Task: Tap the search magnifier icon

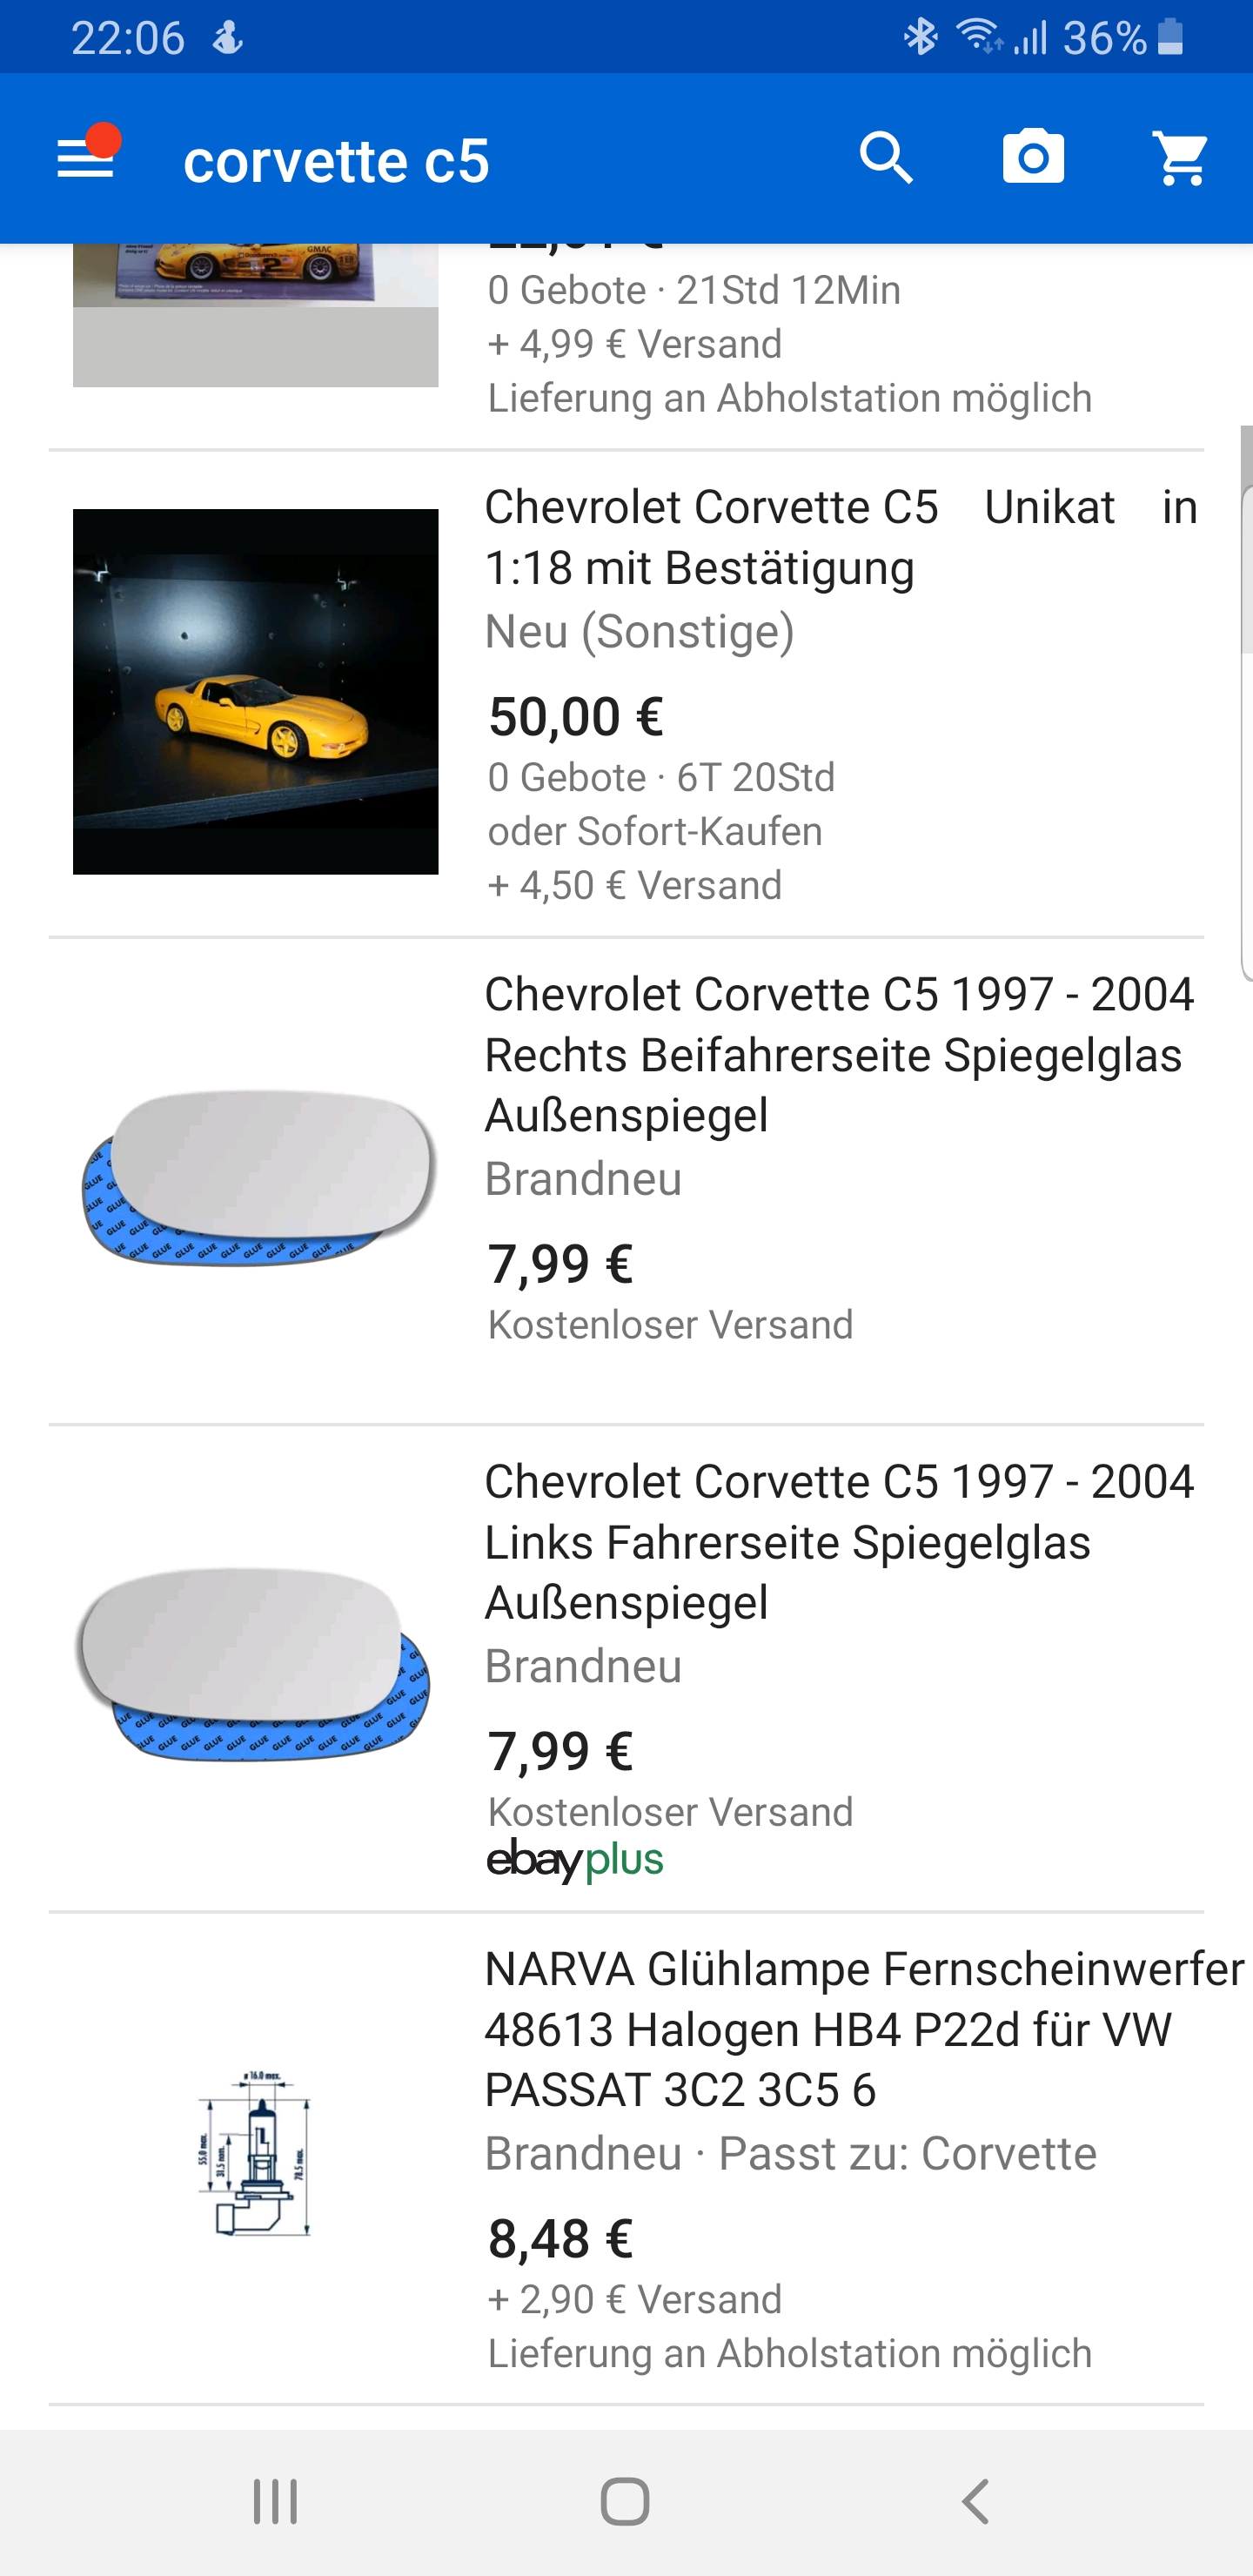Action: click(x=886, y=158)
